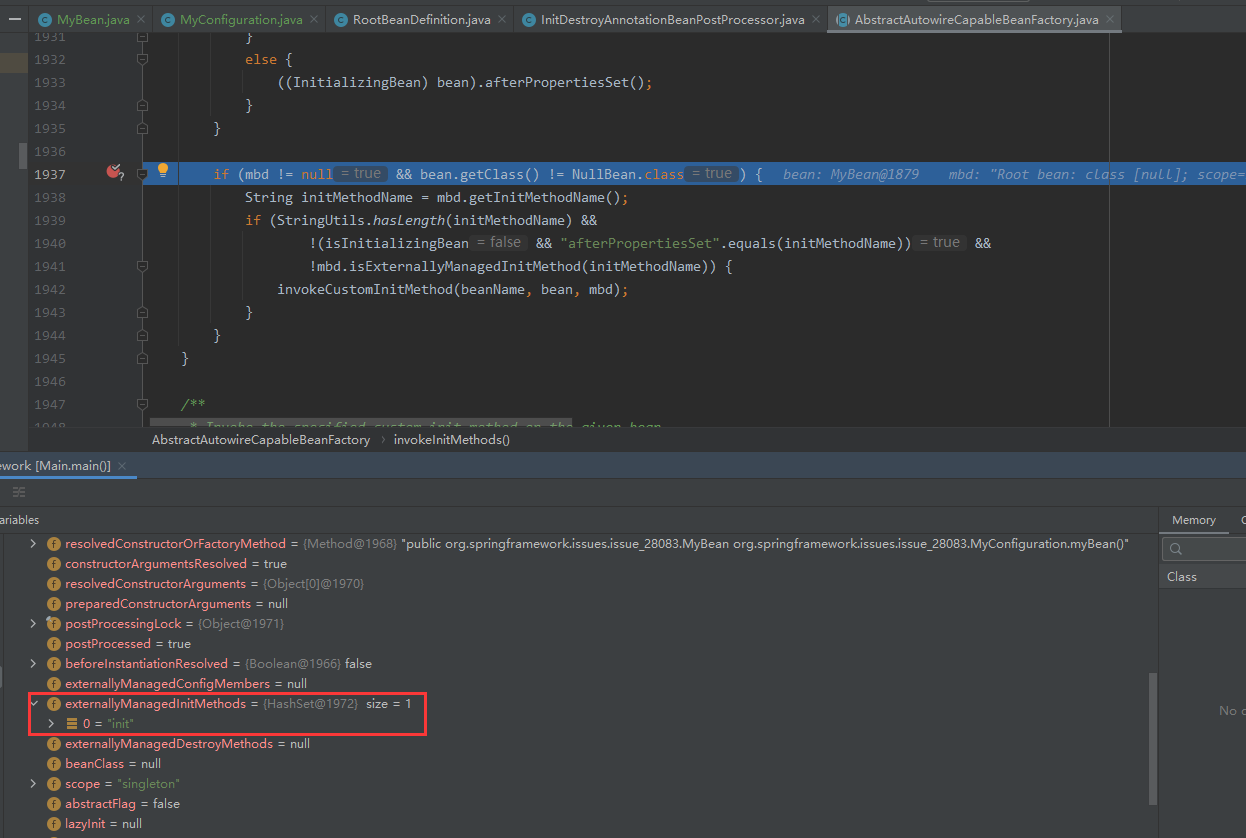Image resolution: width=1246 pixels, height=838 pixels.
Task: Click the field icon of beanClass
Action: (x=54, y=764)
